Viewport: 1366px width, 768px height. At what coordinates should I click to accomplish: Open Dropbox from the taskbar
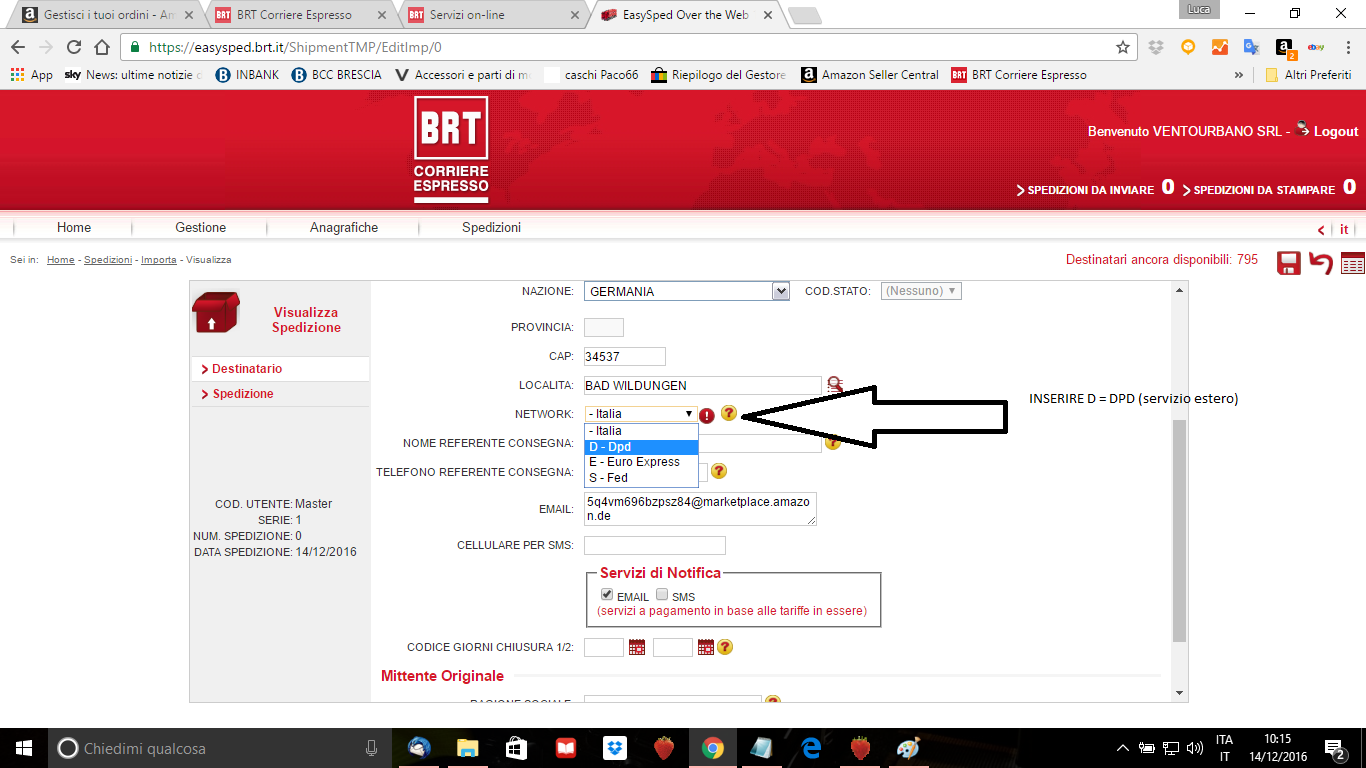[615, 748]
